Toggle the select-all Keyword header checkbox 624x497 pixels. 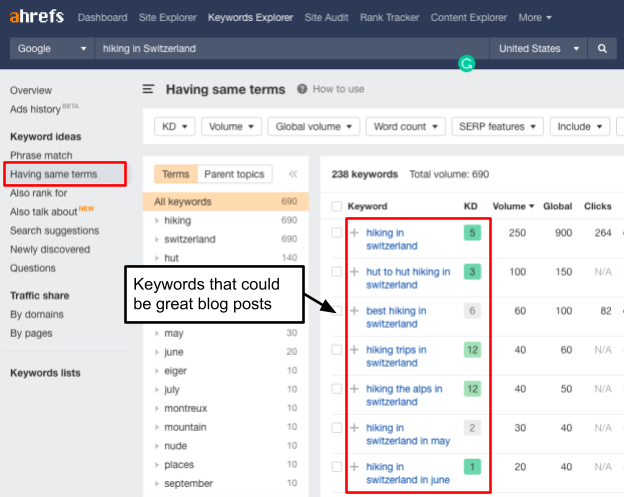tap(337, 207)
